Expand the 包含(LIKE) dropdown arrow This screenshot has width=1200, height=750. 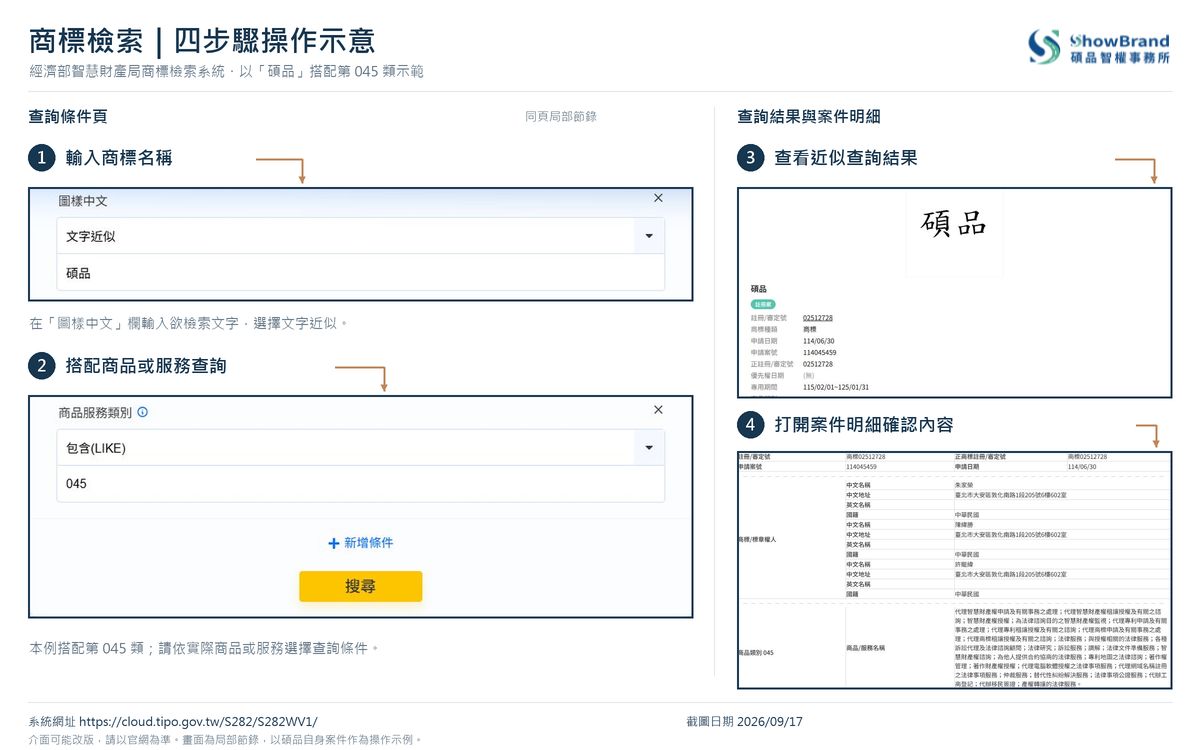[649, 448]
